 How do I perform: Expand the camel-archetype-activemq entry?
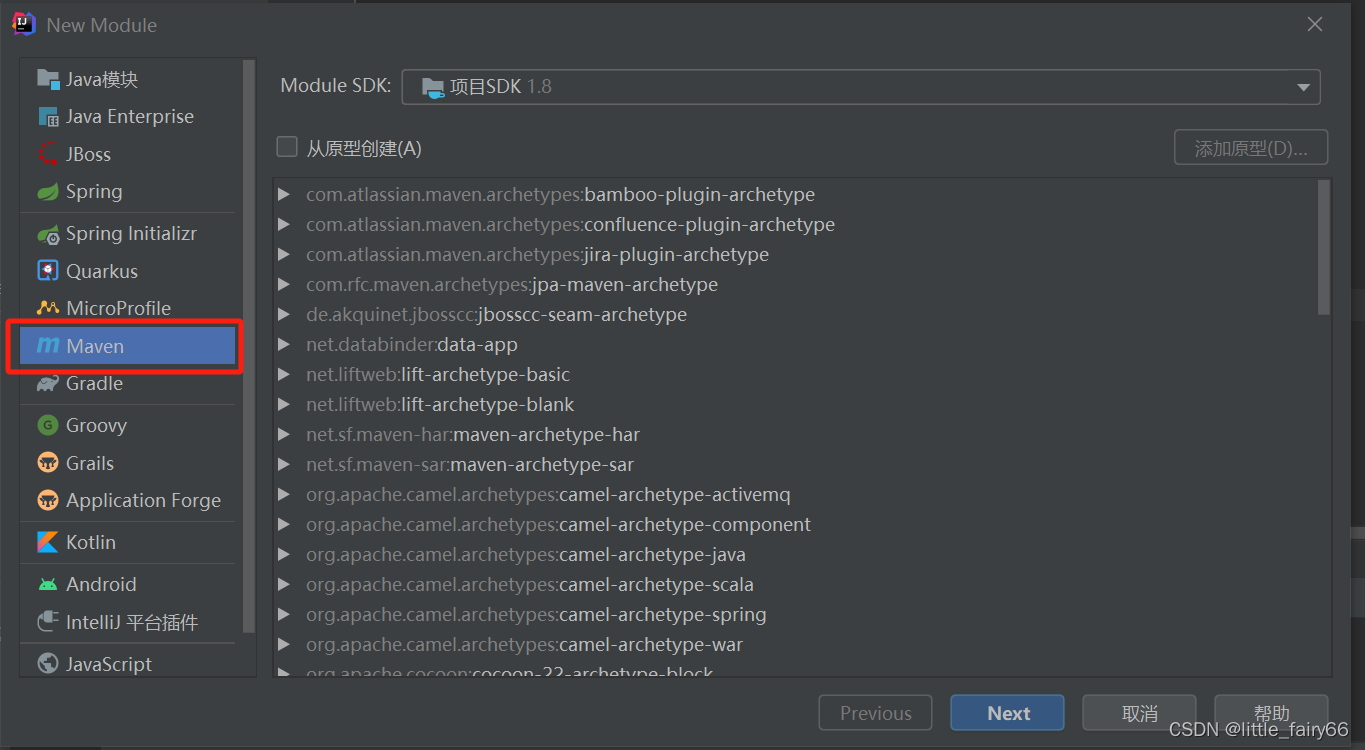click(284, 495)
